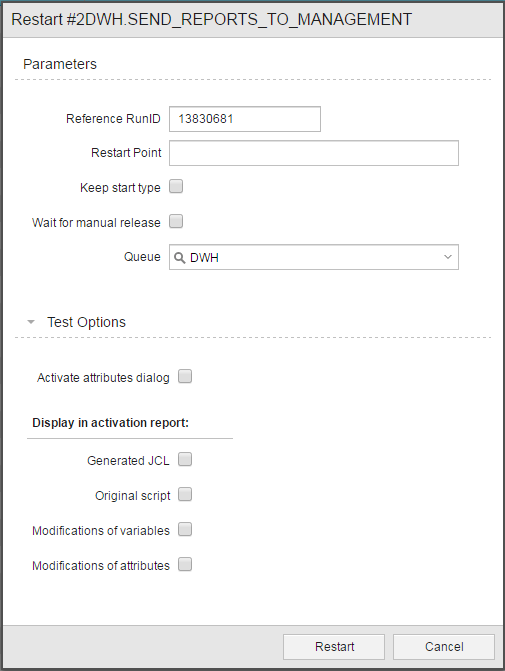Tick the Wait for manual release checkbox
Image resolution: width=505 pixels, height=671 pixels.
tap(176, 221)
